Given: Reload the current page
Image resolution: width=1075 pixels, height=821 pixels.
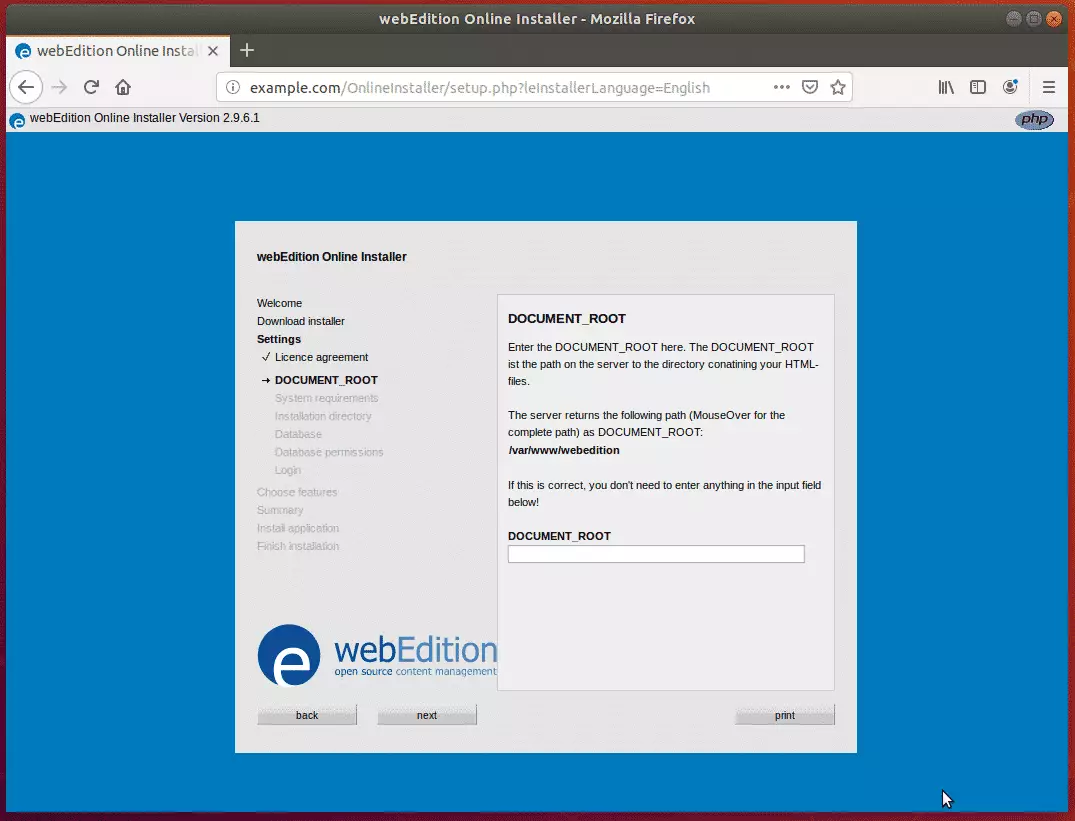Looking at the screenshot, I should 91,87.
